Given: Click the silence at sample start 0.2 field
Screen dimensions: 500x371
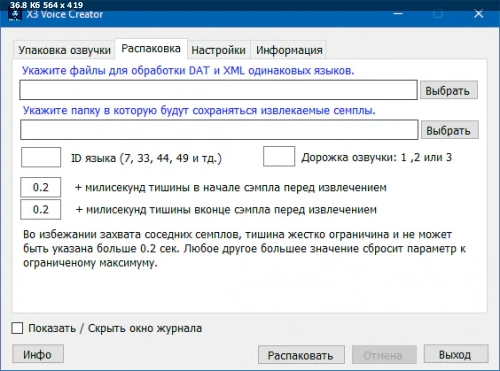Looking at the screenshot, I should (x=41, y=187).
